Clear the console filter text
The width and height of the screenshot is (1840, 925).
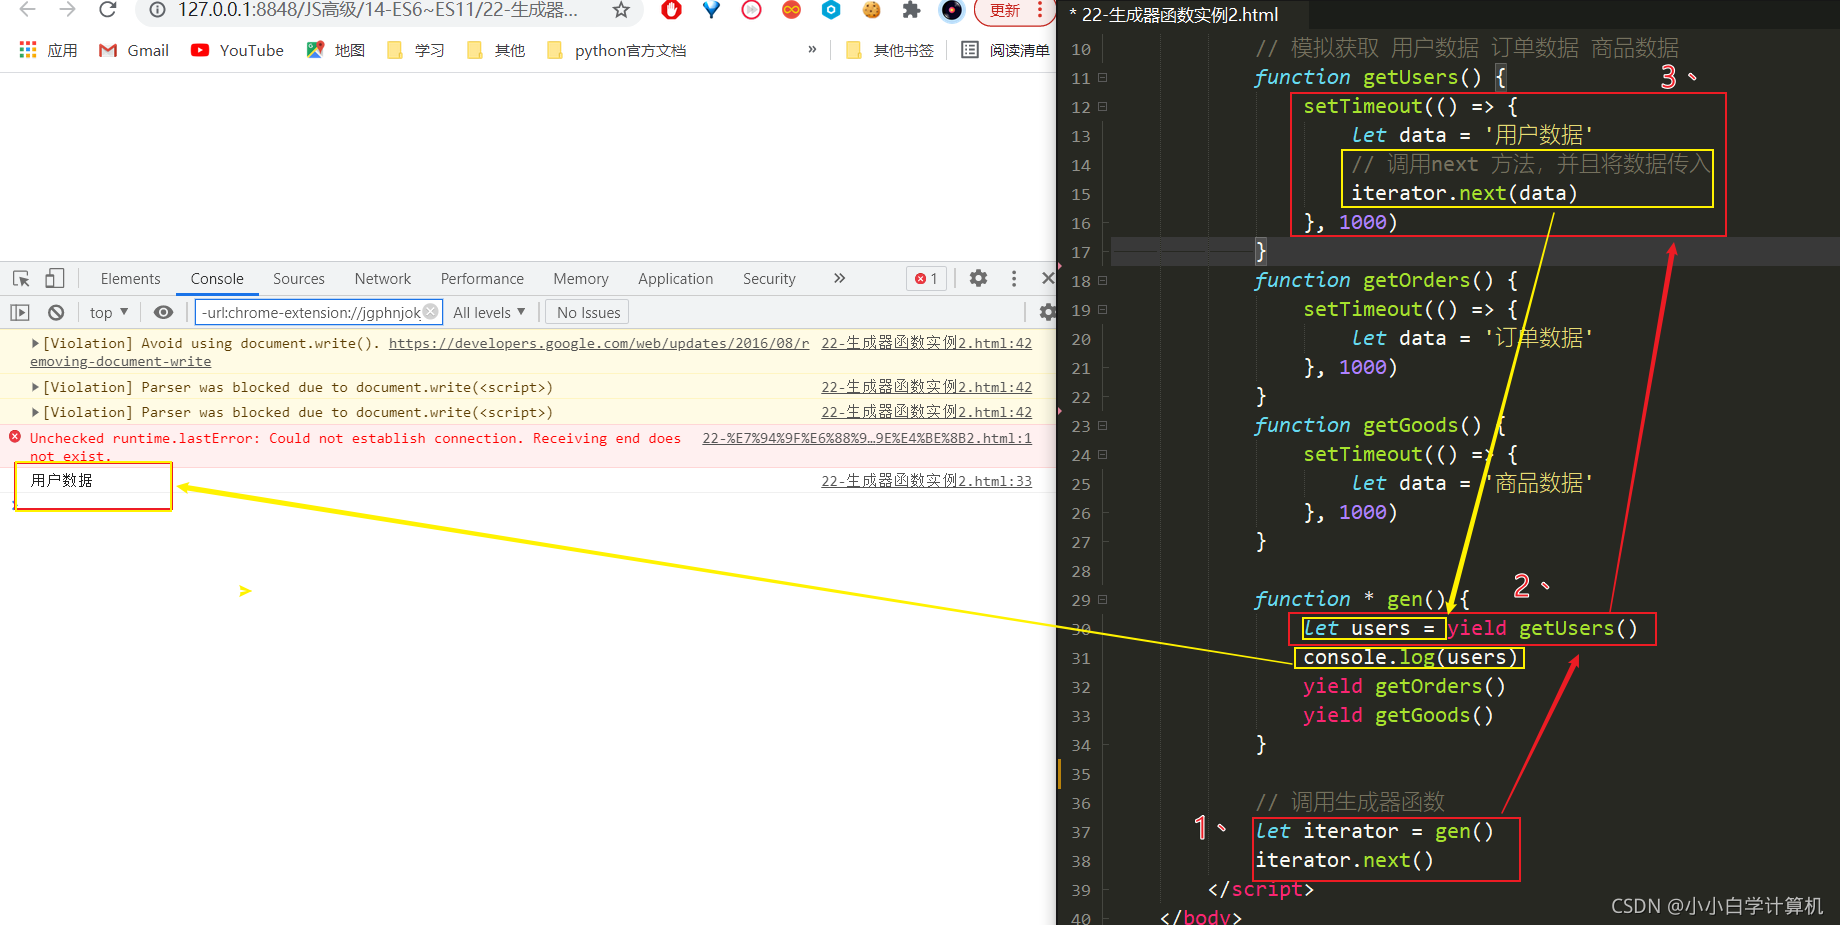pos(430,312)
